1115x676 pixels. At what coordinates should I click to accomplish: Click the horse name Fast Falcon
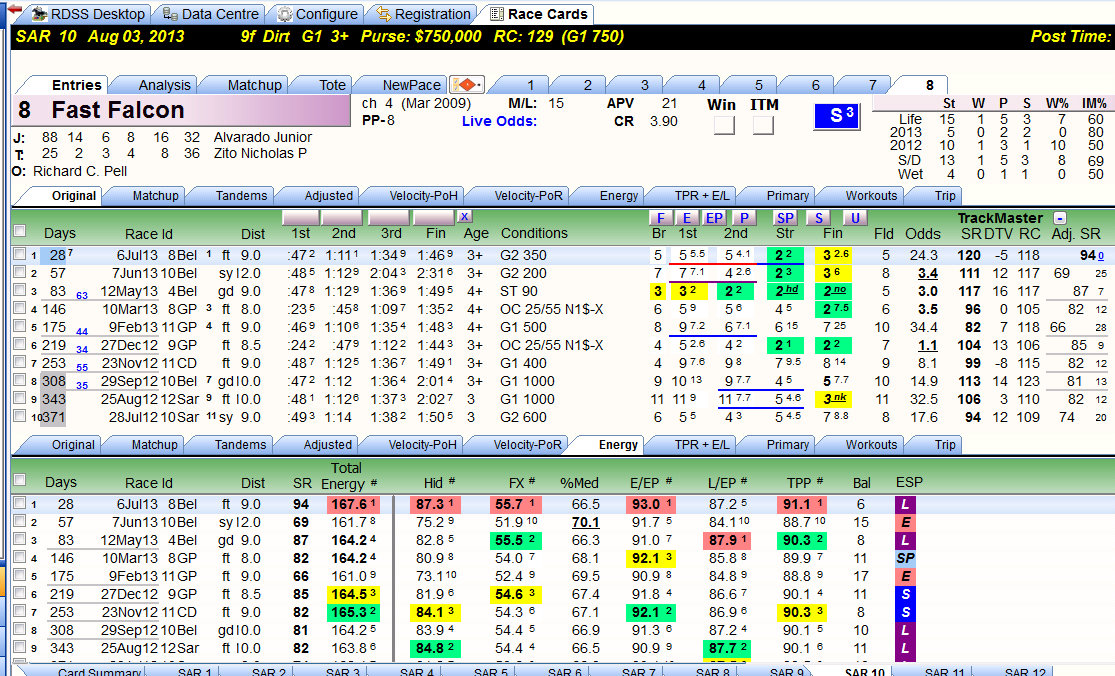[x=117, y=110]
